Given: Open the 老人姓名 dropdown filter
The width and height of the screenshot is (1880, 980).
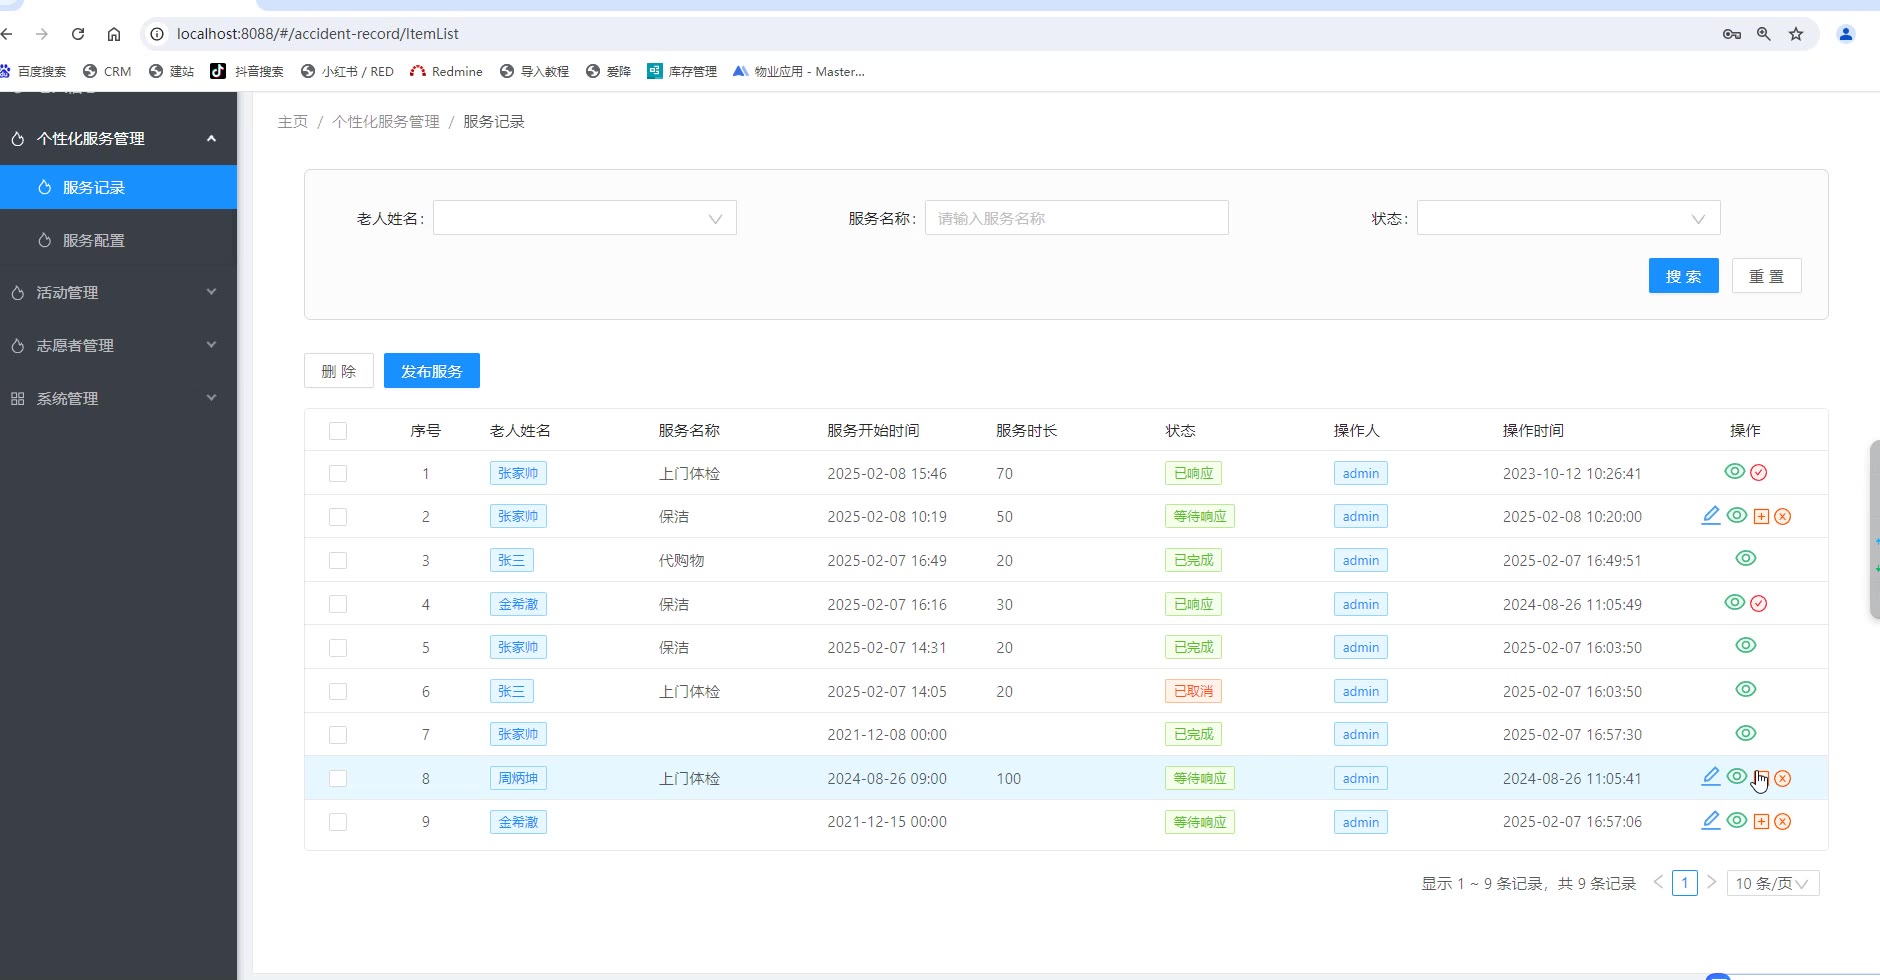Looking at the screenshot, I should 584,218.
